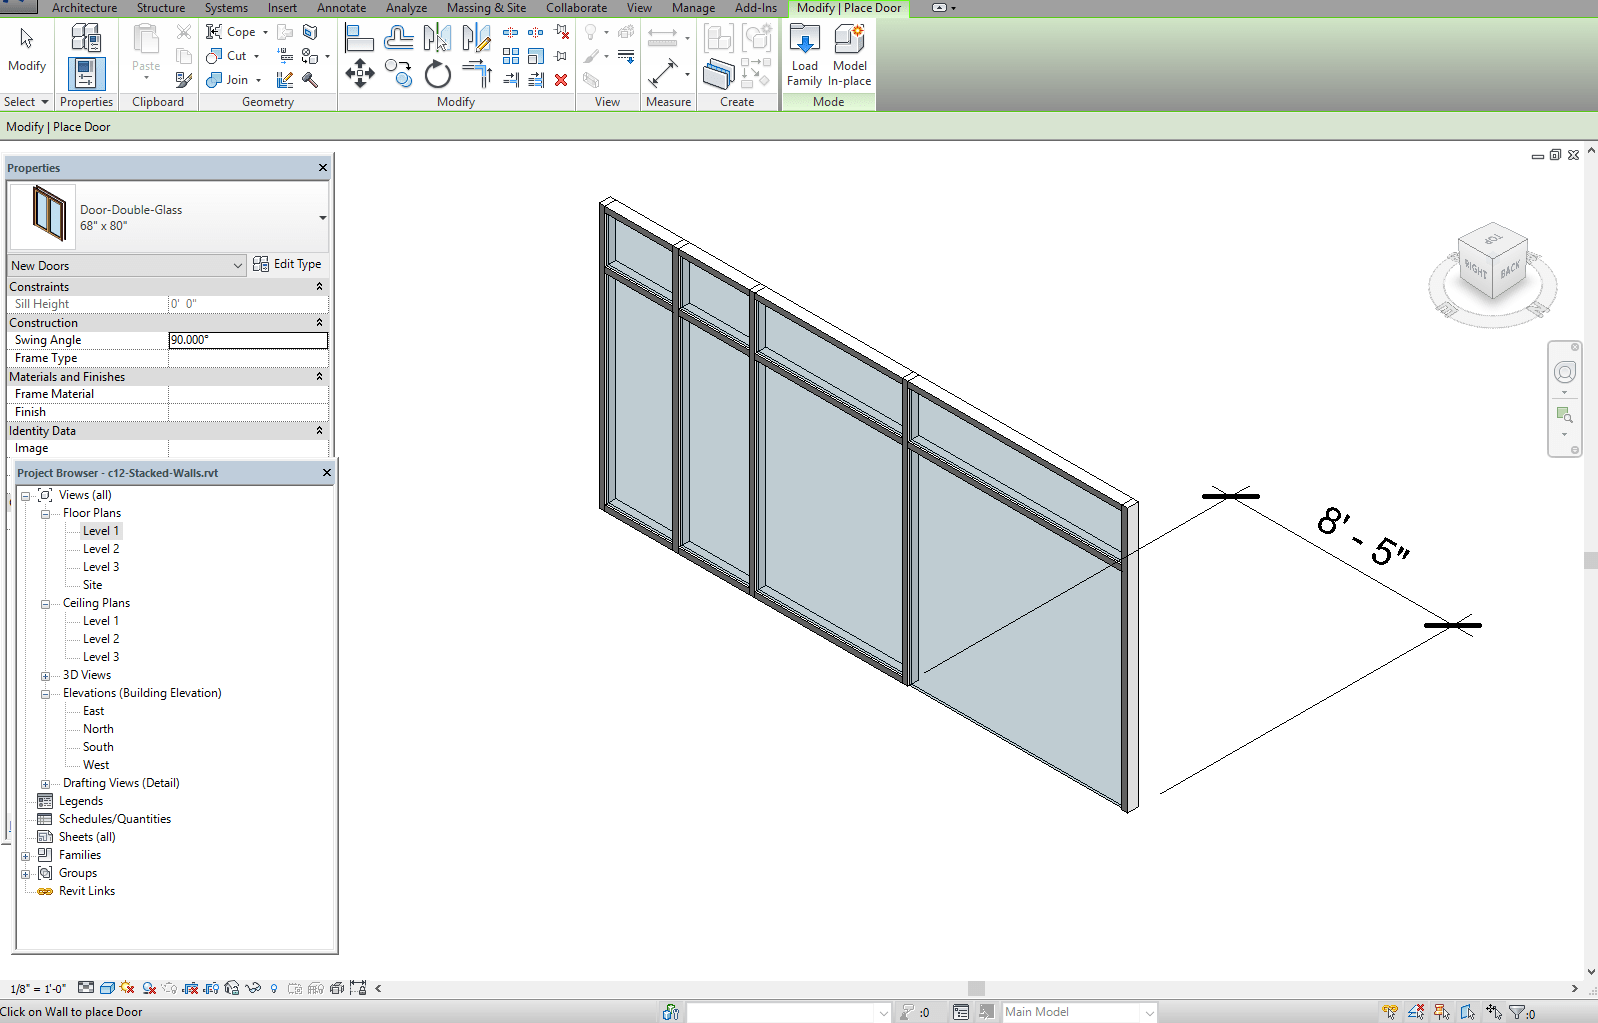
Task: Toggle Reveal Hidden Elements lightbulb
Action: click(274, 988)
